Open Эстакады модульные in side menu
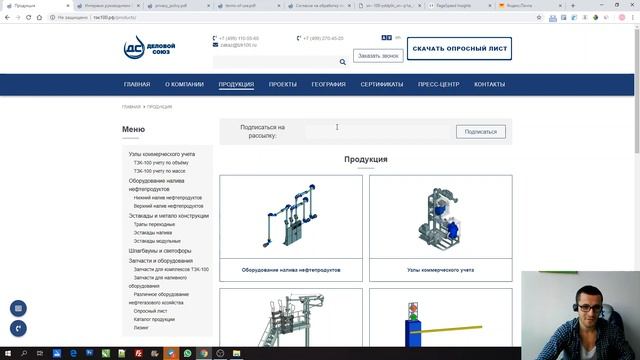 [157, 241]
